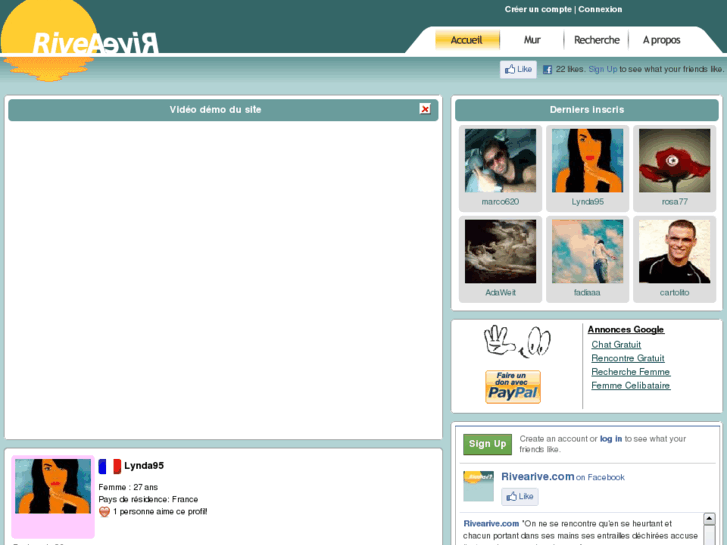Click the Annonces Google heading link
The width and height of the screenshot is (727, 545).
tap(626, 329)
